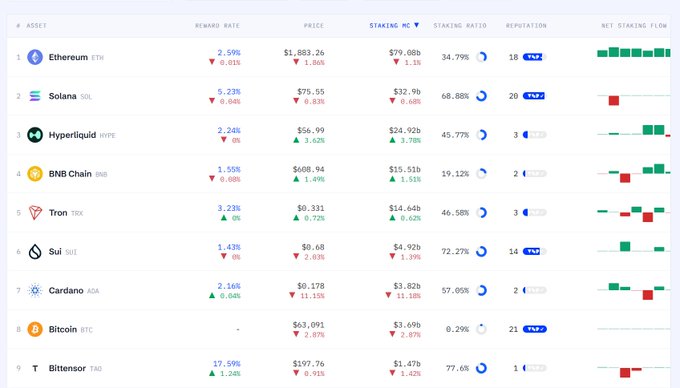The height and width of the screenshot is (388, 680).
Task: Click BNB Chain's staking ratio ring icon
Action: point(481,174)
